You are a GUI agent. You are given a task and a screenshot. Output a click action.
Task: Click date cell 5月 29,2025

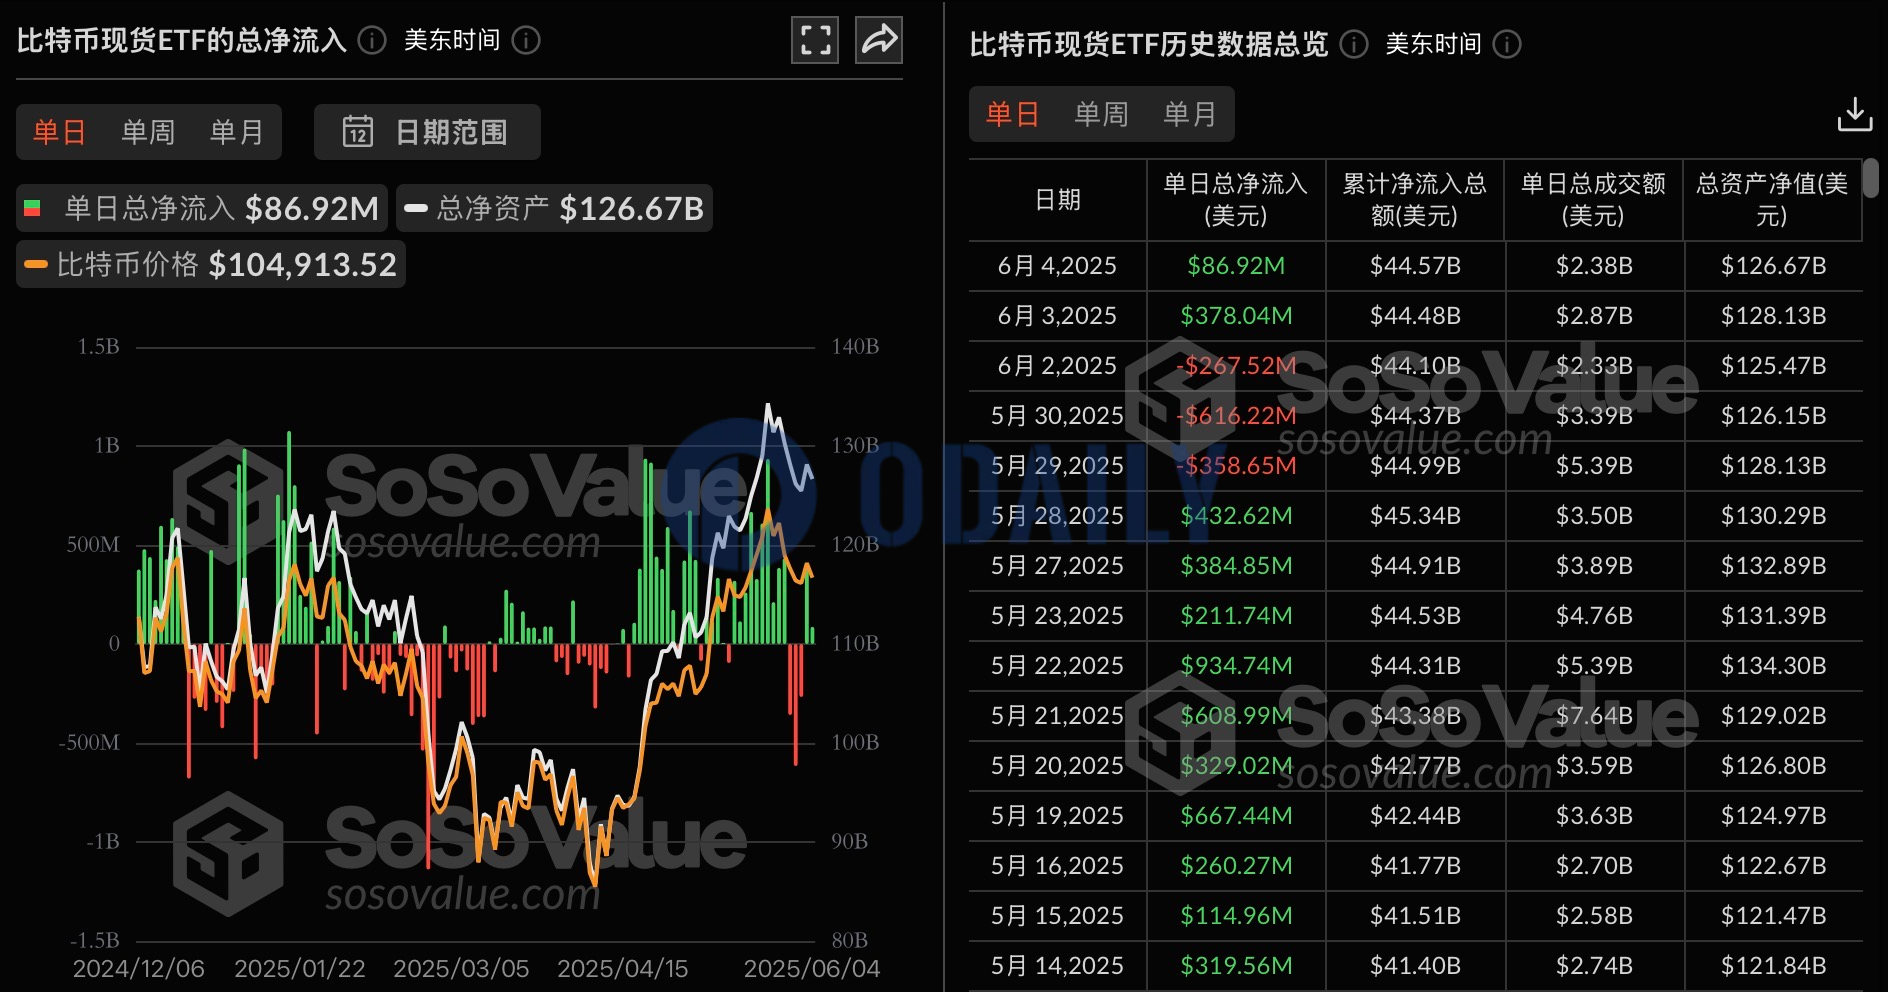[x=1057, y=466]
